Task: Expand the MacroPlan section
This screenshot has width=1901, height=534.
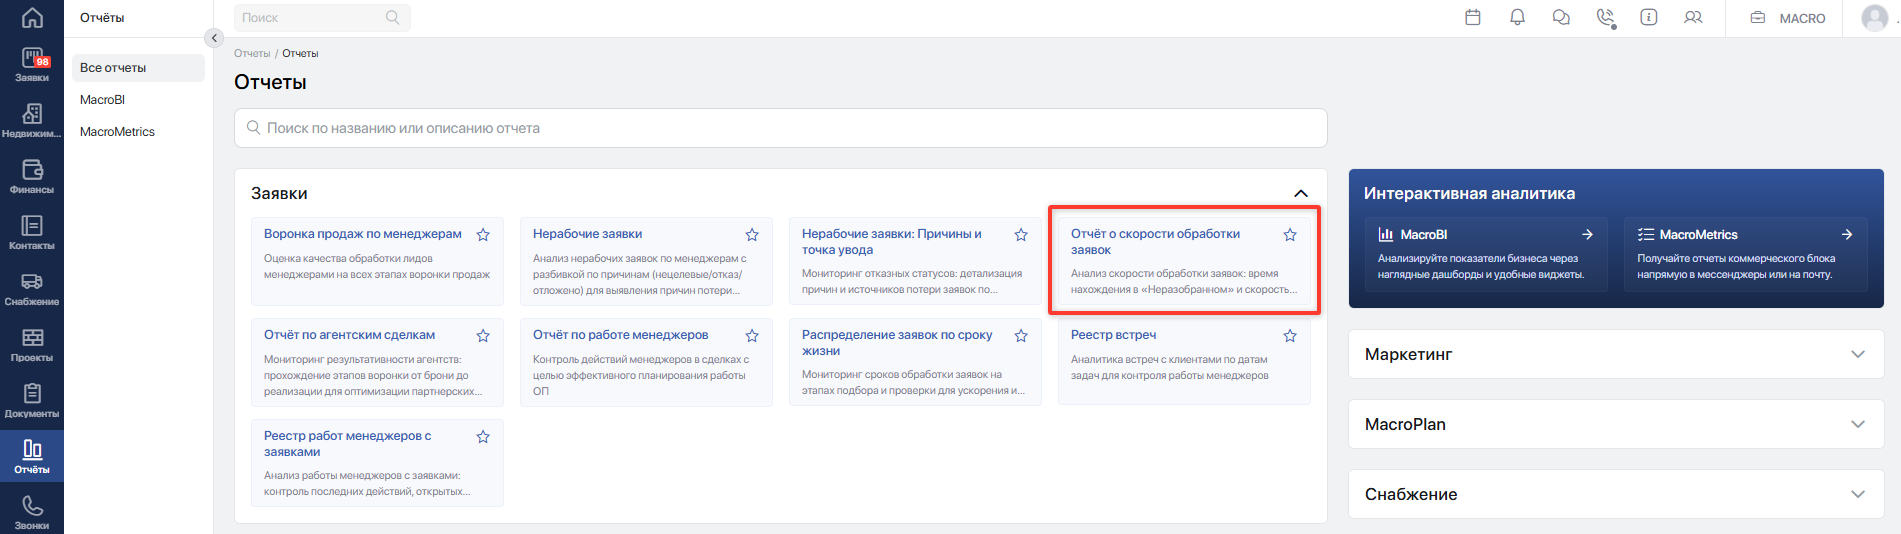Action: tap(1616, 424)
